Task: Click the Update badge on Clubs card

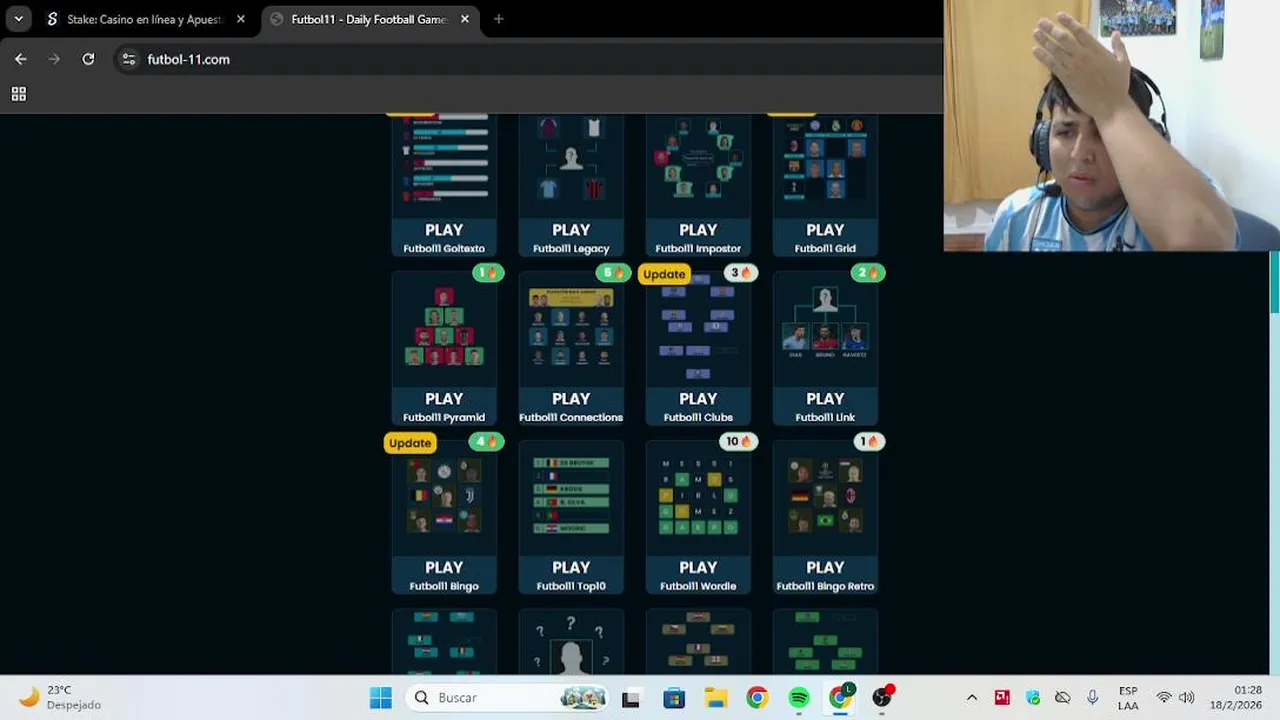Action: tap(664, 274)
